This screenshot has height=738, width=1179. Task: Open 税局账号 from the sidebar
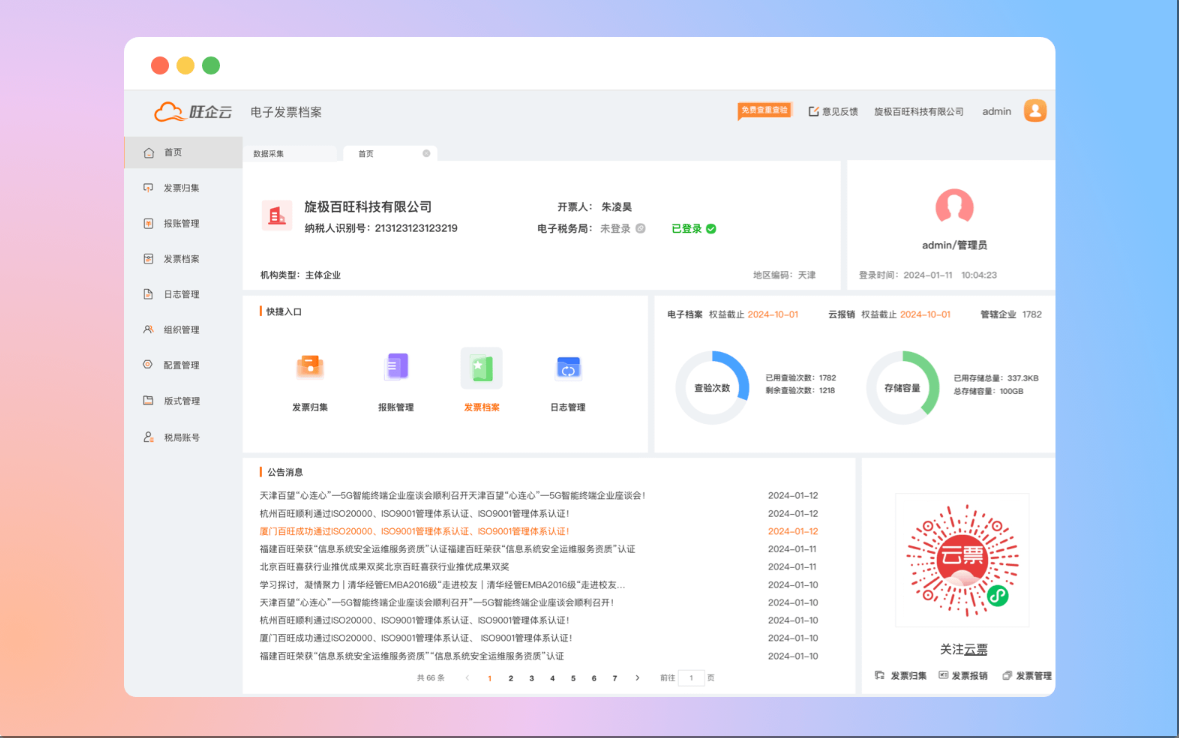181,437
